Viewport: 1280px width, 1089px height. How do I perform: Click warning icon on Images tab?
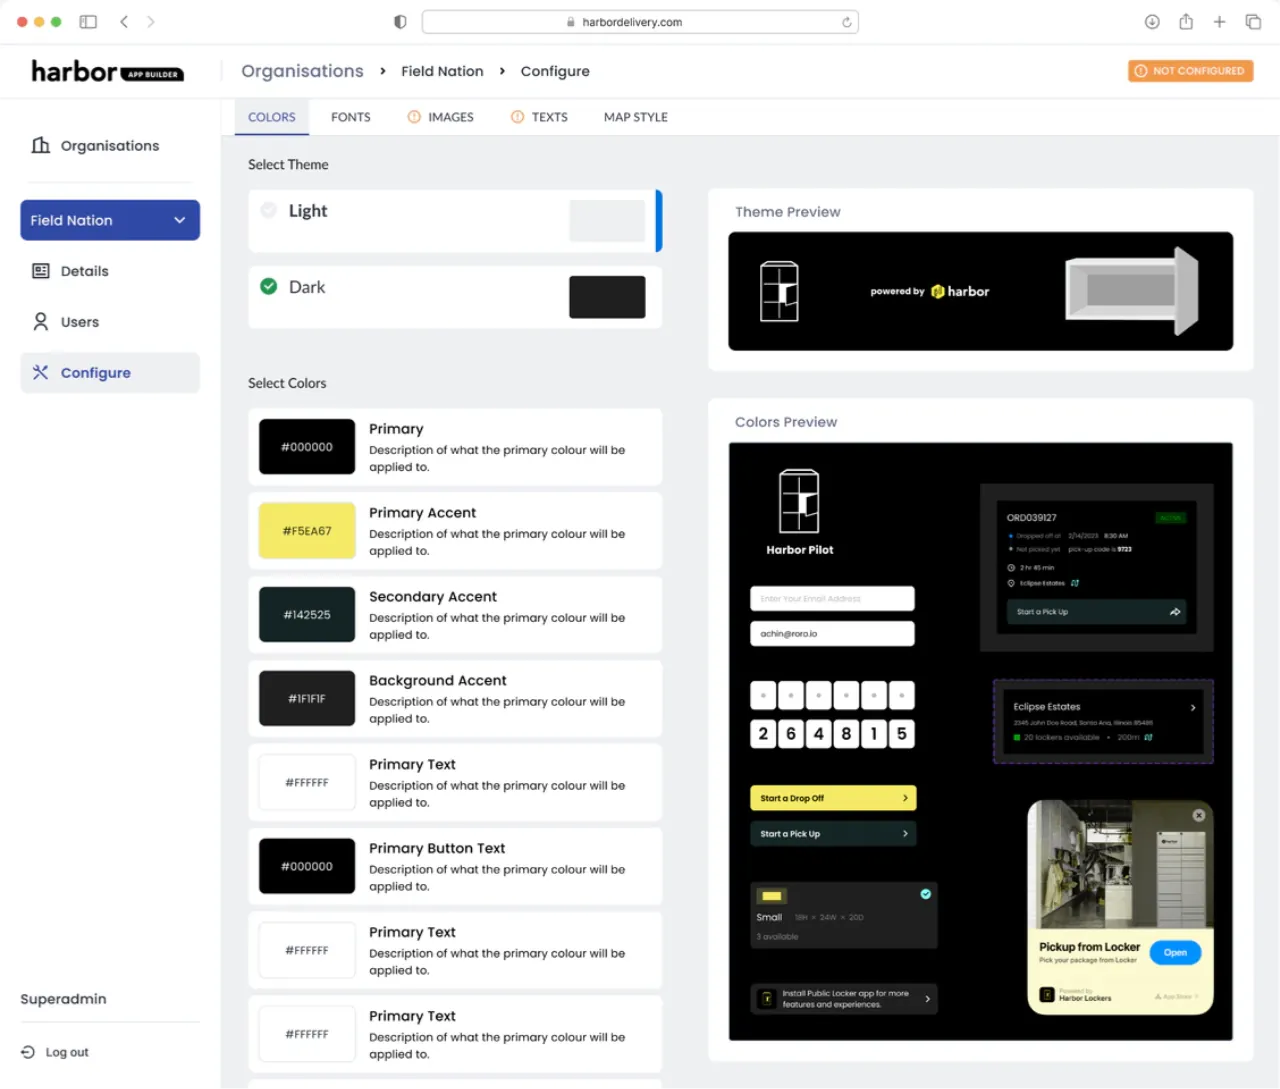(414, 117)
